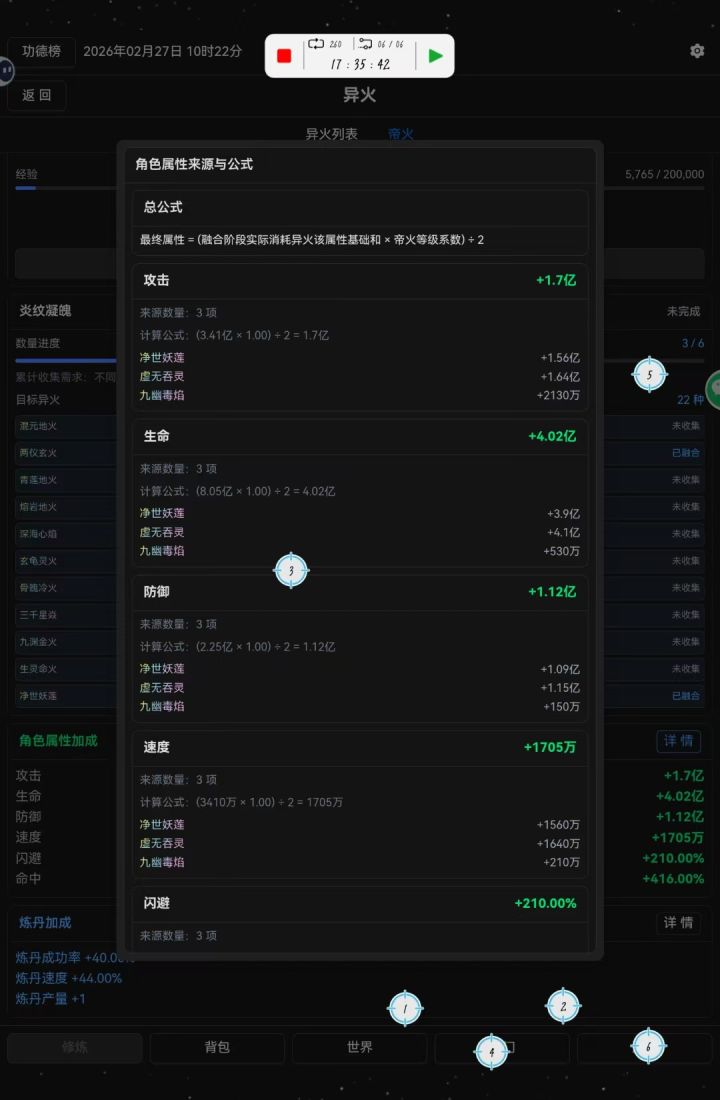Open 详情 for 炼丹加成

(x=679, y=923)
